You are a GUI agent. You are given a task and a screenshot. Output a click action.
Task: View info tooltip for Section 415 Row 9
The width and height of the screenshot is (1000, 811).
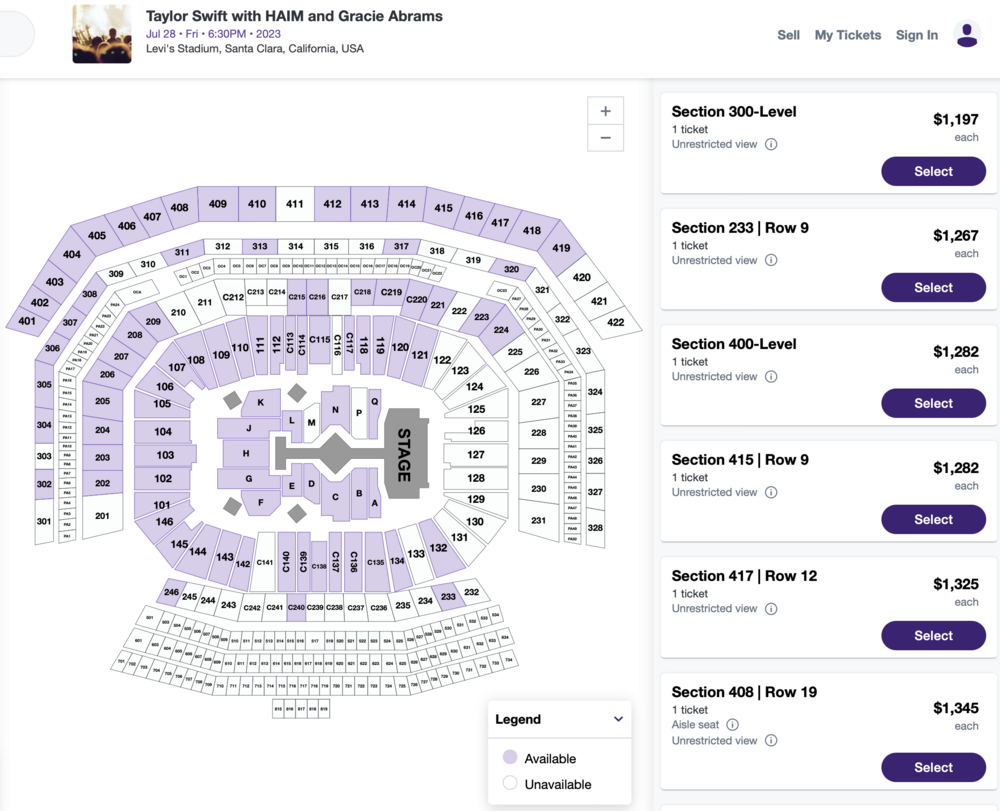[x=770, y=492]
